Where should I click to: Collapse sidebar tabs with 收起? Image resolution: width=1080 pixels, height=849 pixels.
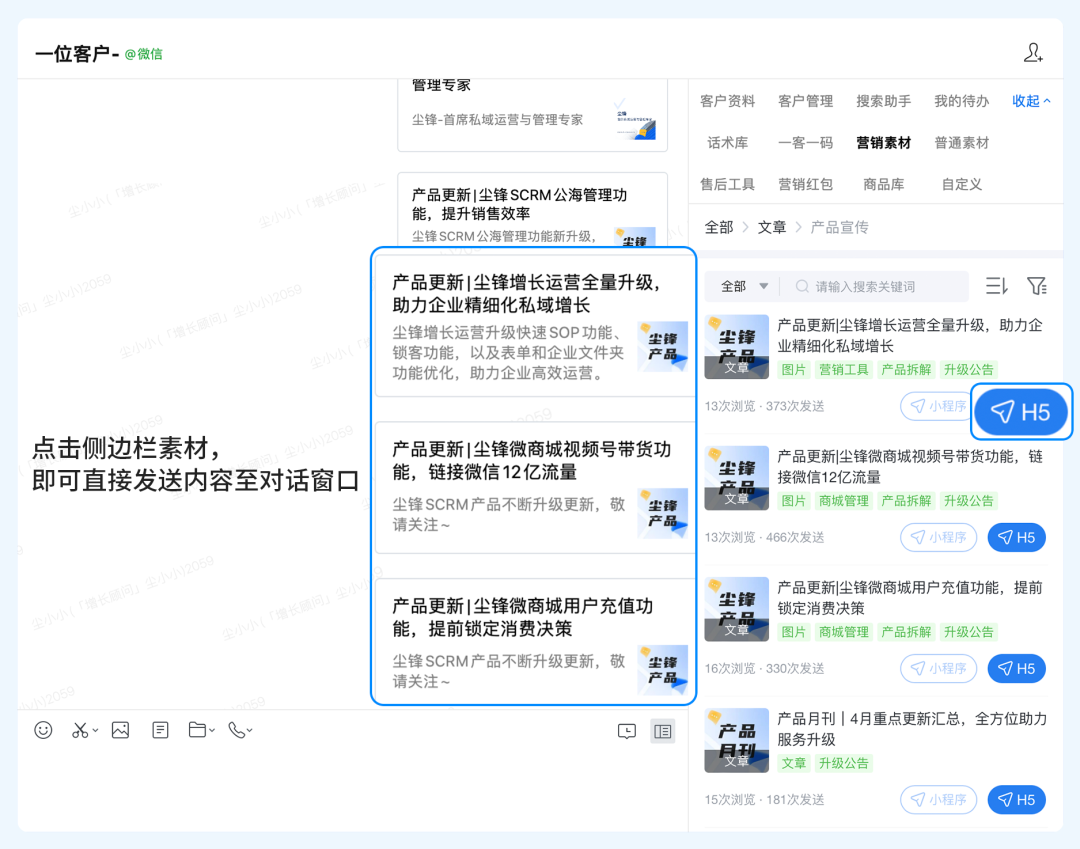(1030, 101)
